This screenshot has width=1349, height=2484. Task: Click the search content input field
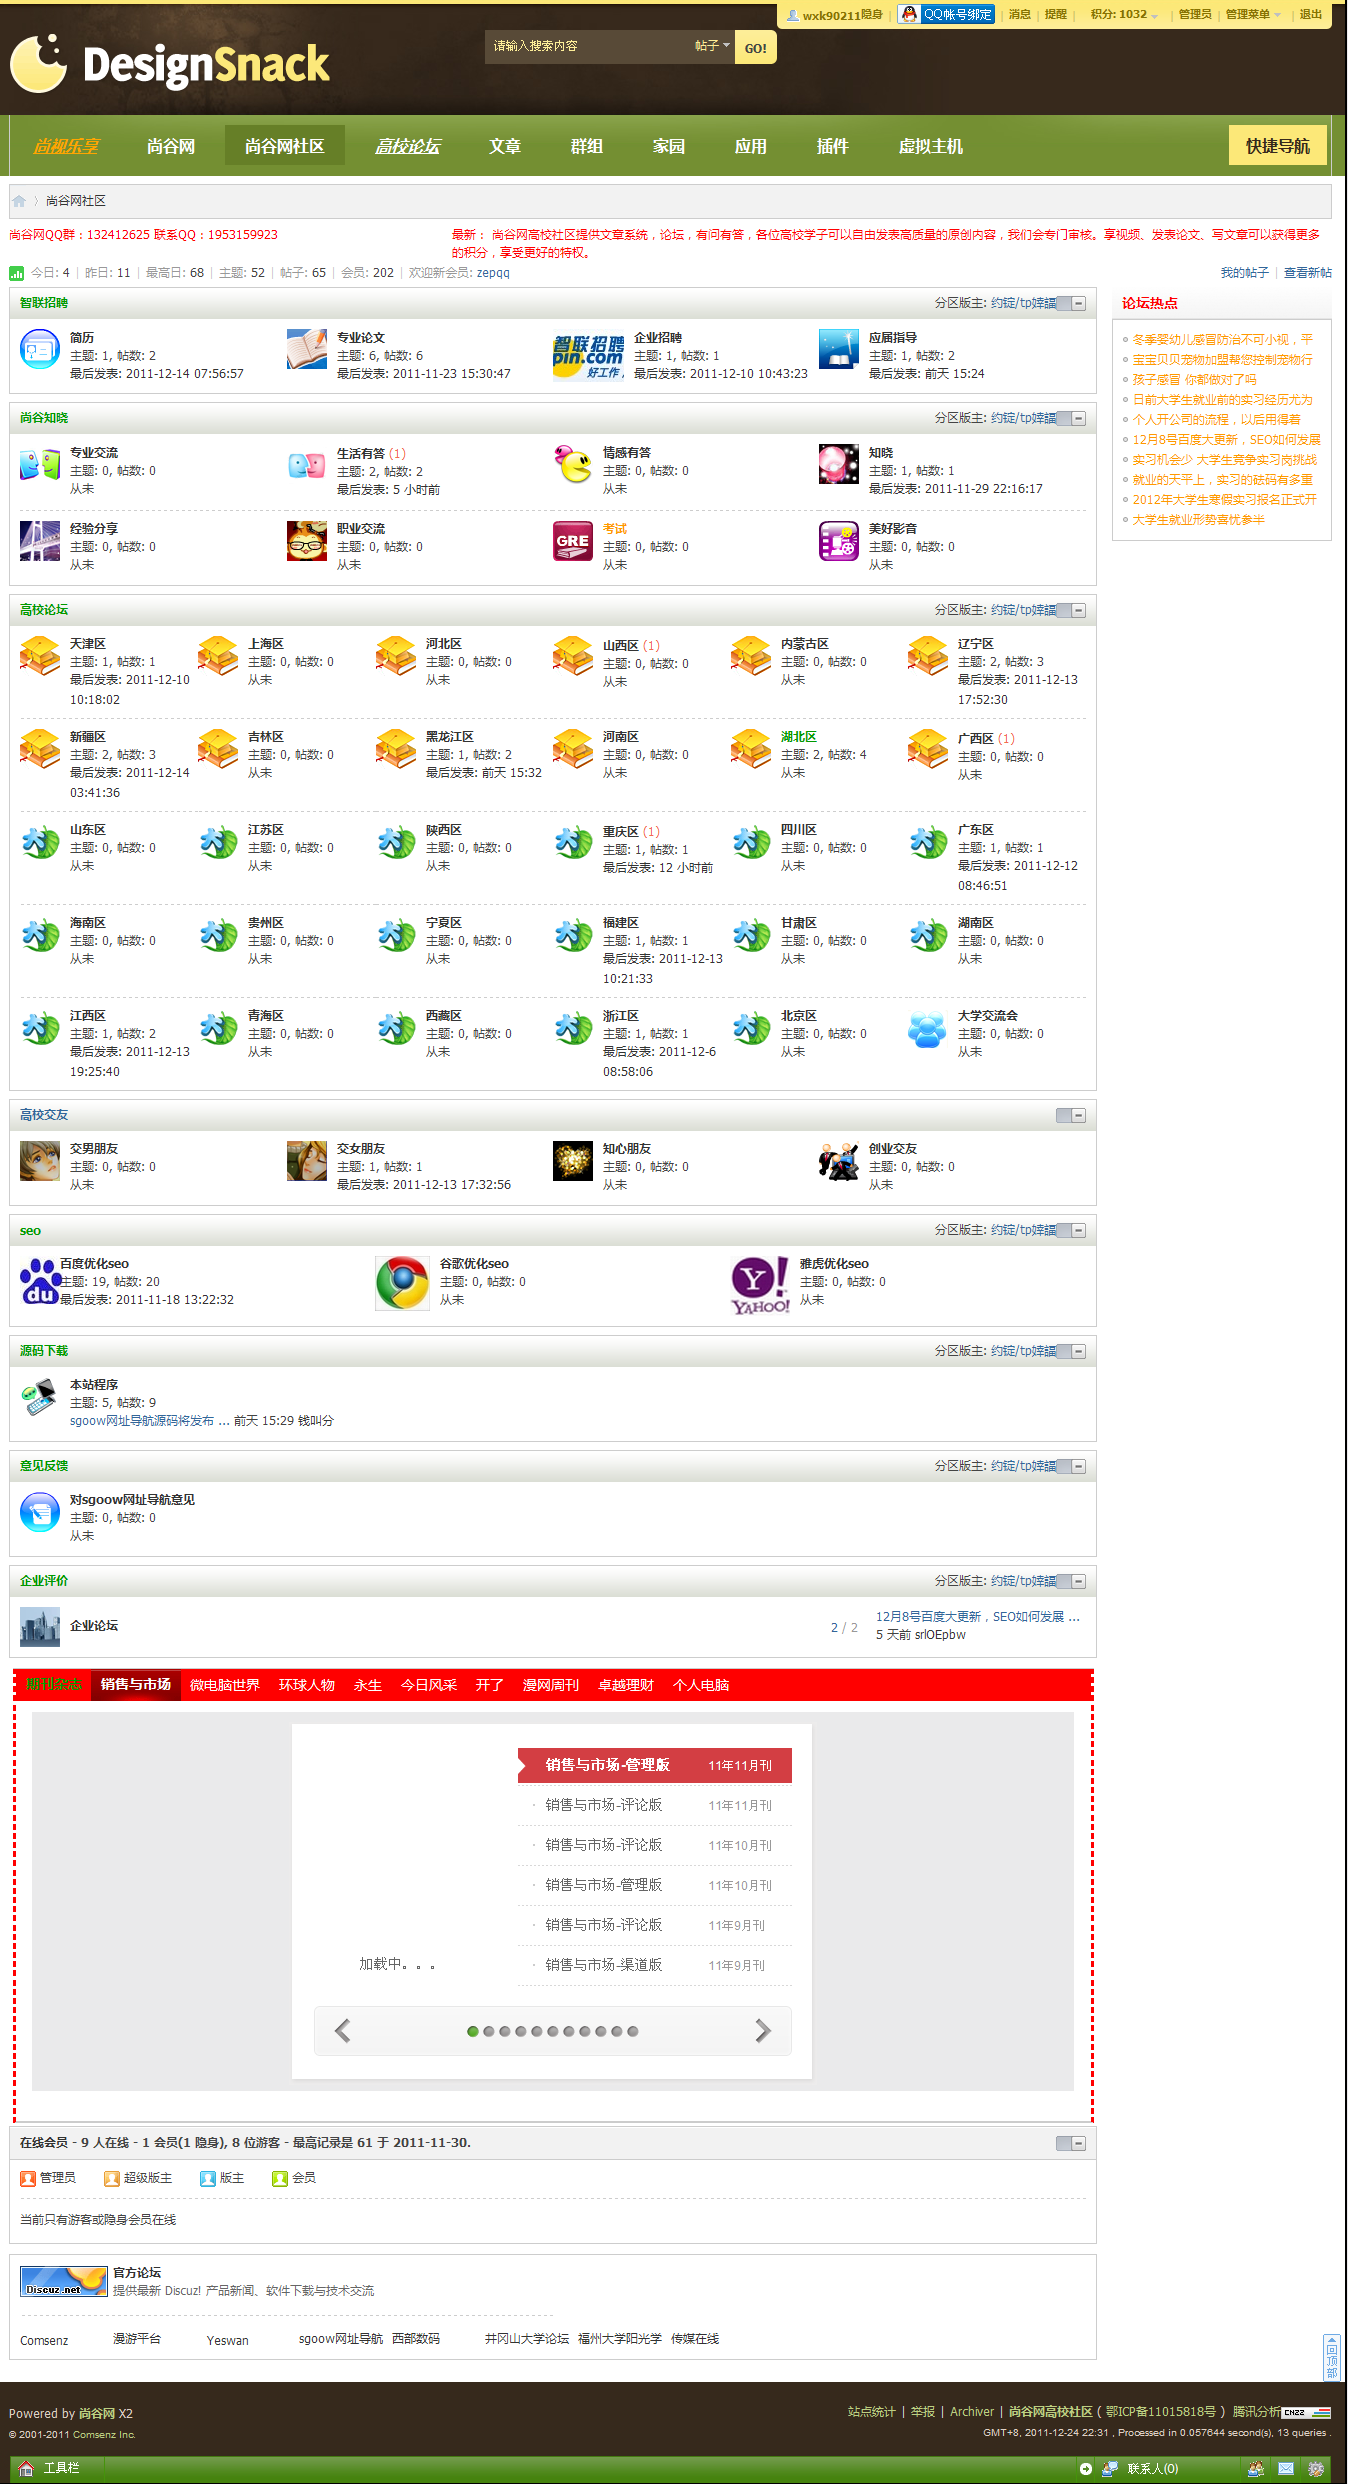(x=585, y=46)
